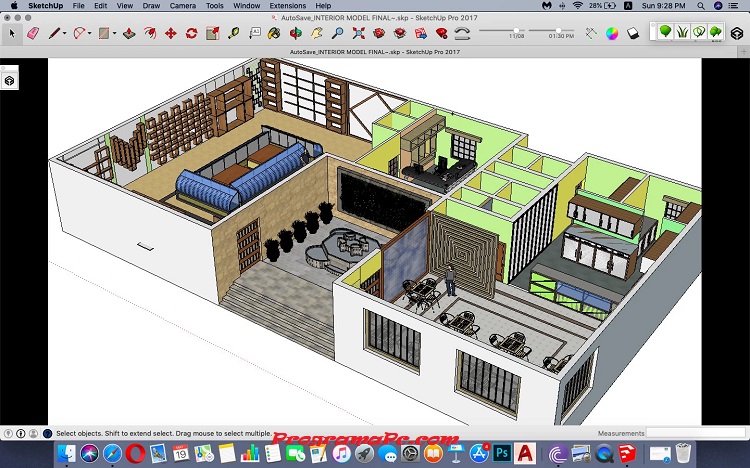Image resolution: width=750 pixels, height=468 pixels.
Task: Activate the Push/Pull tool
Action: click(x=129, y=33)
